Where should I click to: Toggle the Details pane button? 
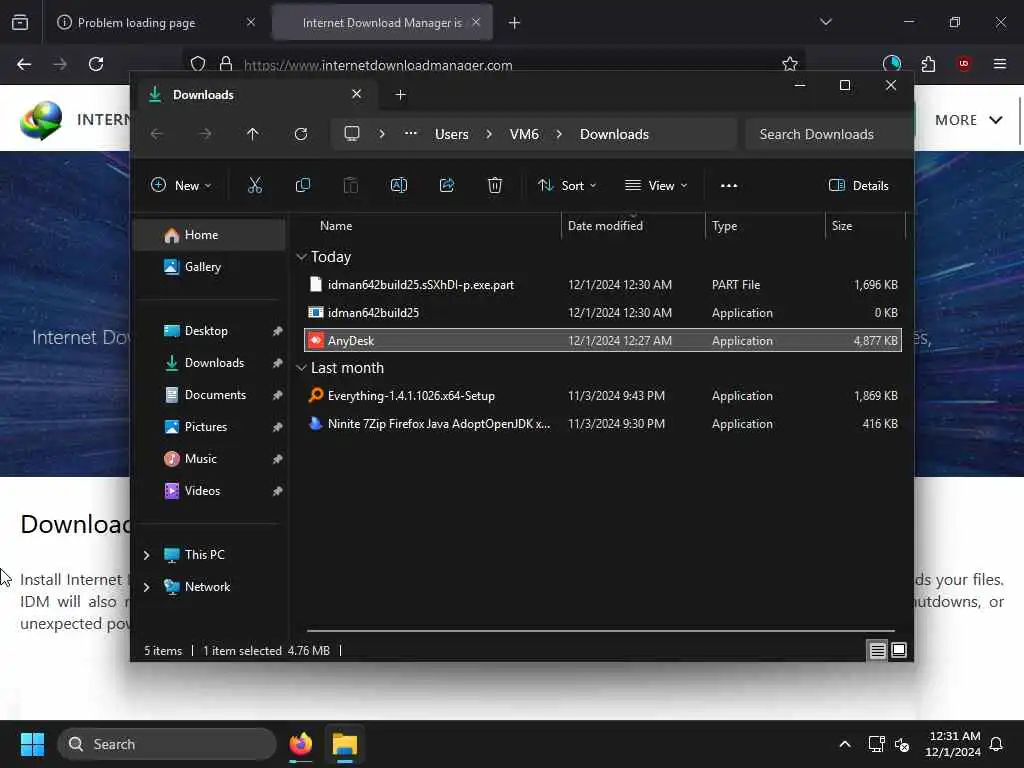[x=858, y=185]
